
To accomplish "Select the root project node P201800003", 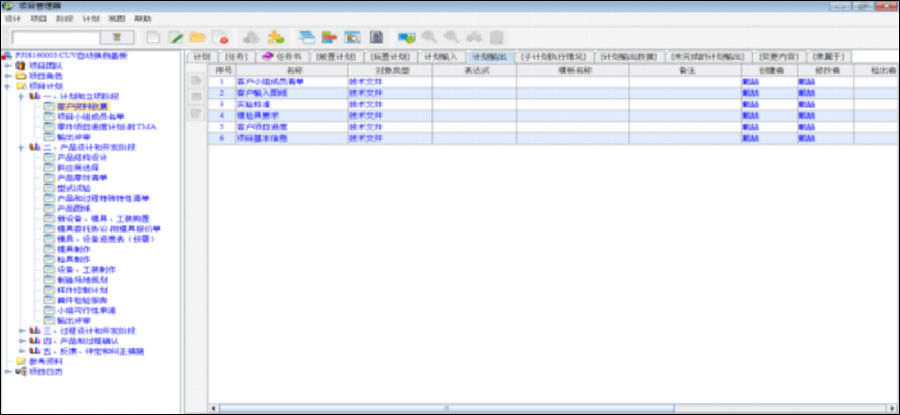I will coord(69,55).
